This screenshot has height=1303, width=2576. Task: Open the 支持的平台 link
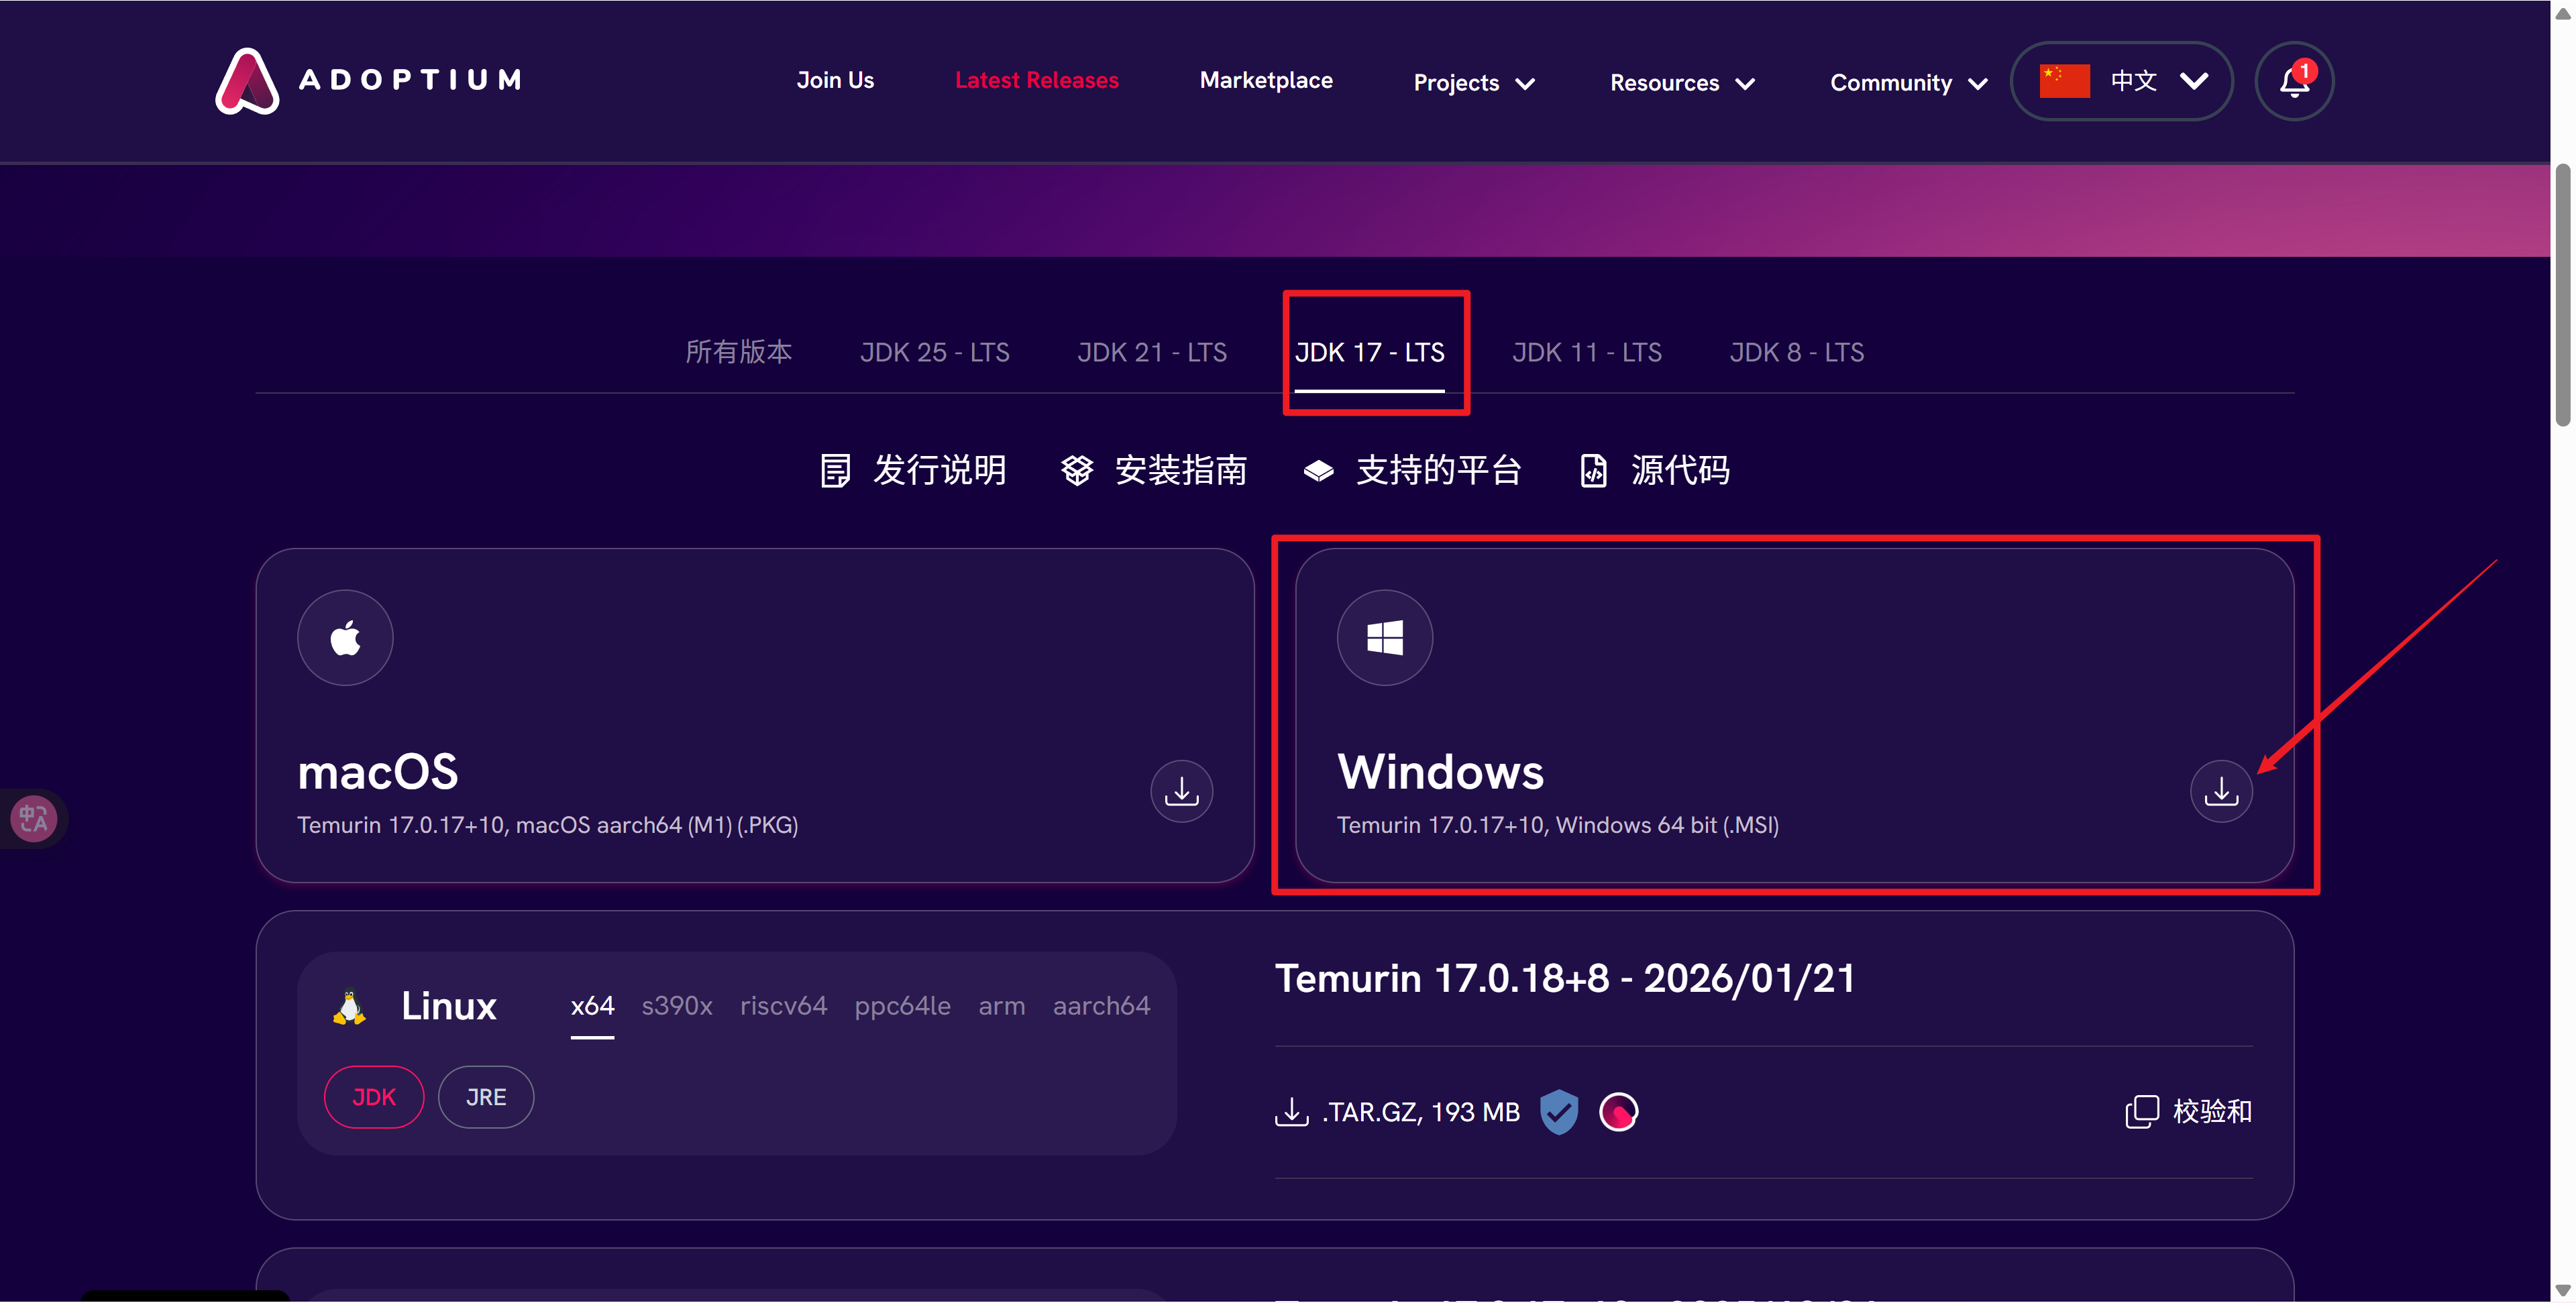(x=1412, y=470)
